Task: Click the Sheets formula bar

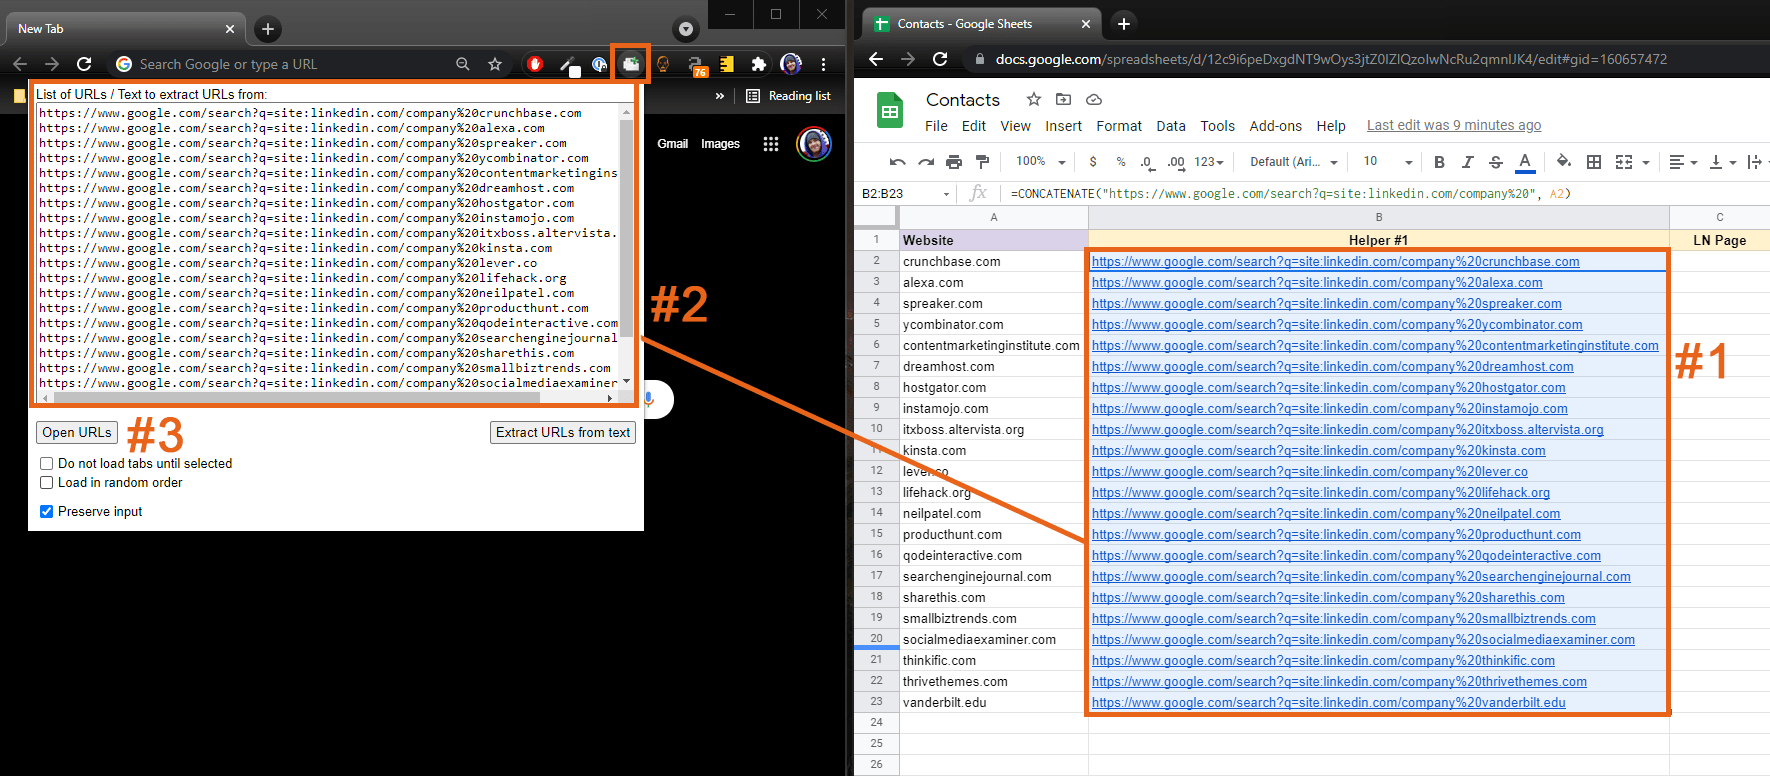Action: coord(1386,194)
